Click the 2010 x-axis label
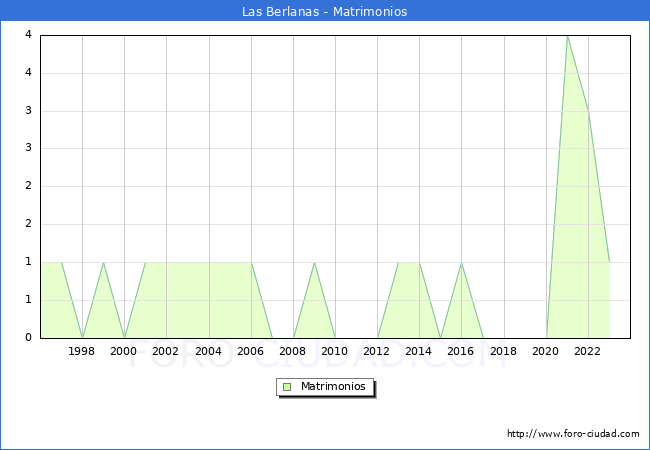Image resolution: width=650 pixels, height=450 pixels. 335,351
